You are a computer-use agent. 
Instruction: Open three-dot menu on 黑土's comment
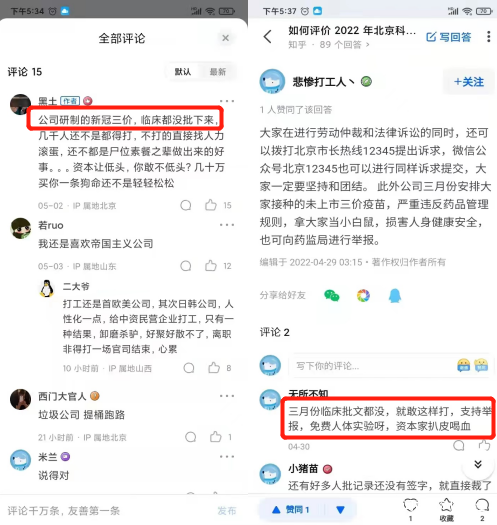(x=227, y=101)
